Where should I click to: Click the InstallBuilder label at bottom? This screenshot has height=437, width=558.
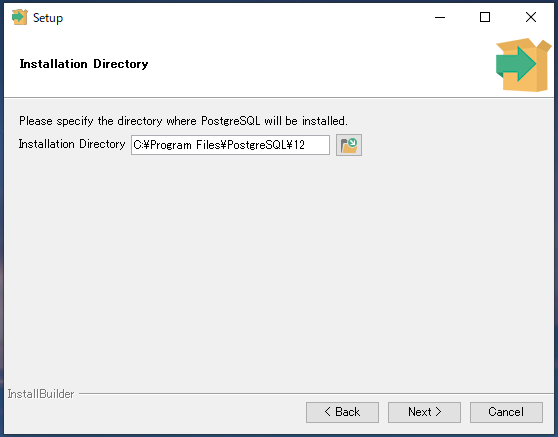tap(41, 394)
